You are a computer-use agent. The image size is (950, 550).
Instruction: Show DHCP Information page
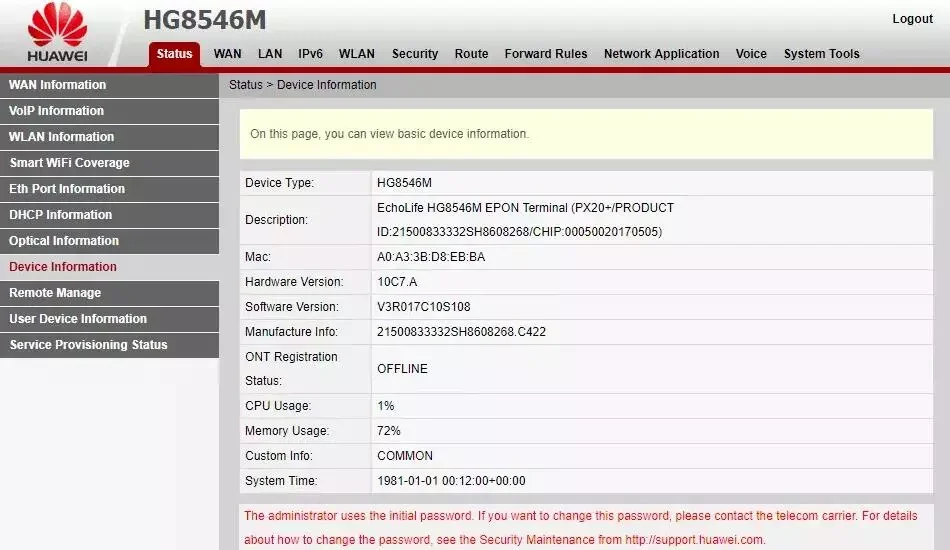tap(61, 215)
